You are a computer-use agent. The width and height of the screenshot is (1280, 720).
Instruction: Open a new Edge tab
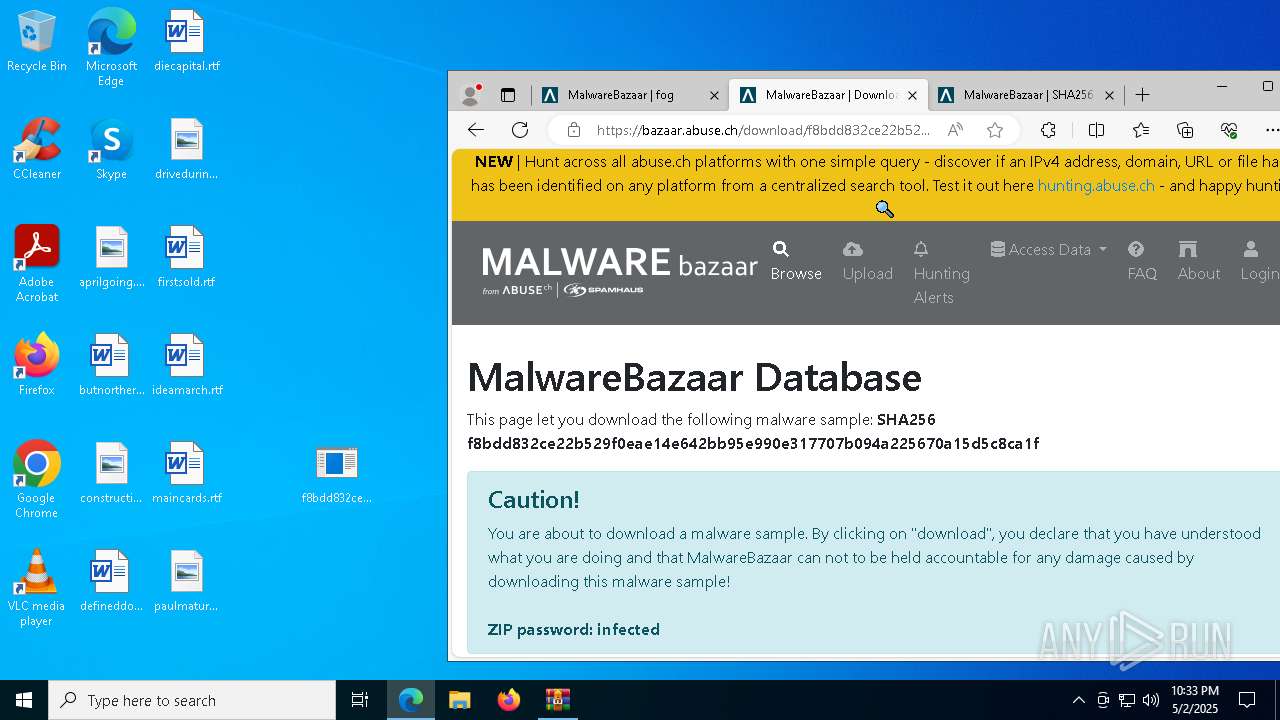click(x=1143, y=95)
